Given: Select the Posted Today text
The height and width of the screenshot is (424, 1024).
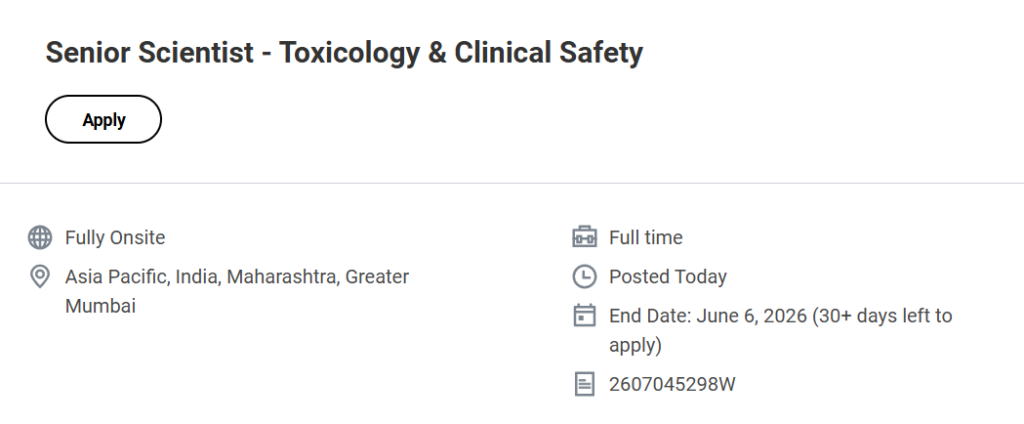Looking at the screenshot, I should tap(667, 277).
